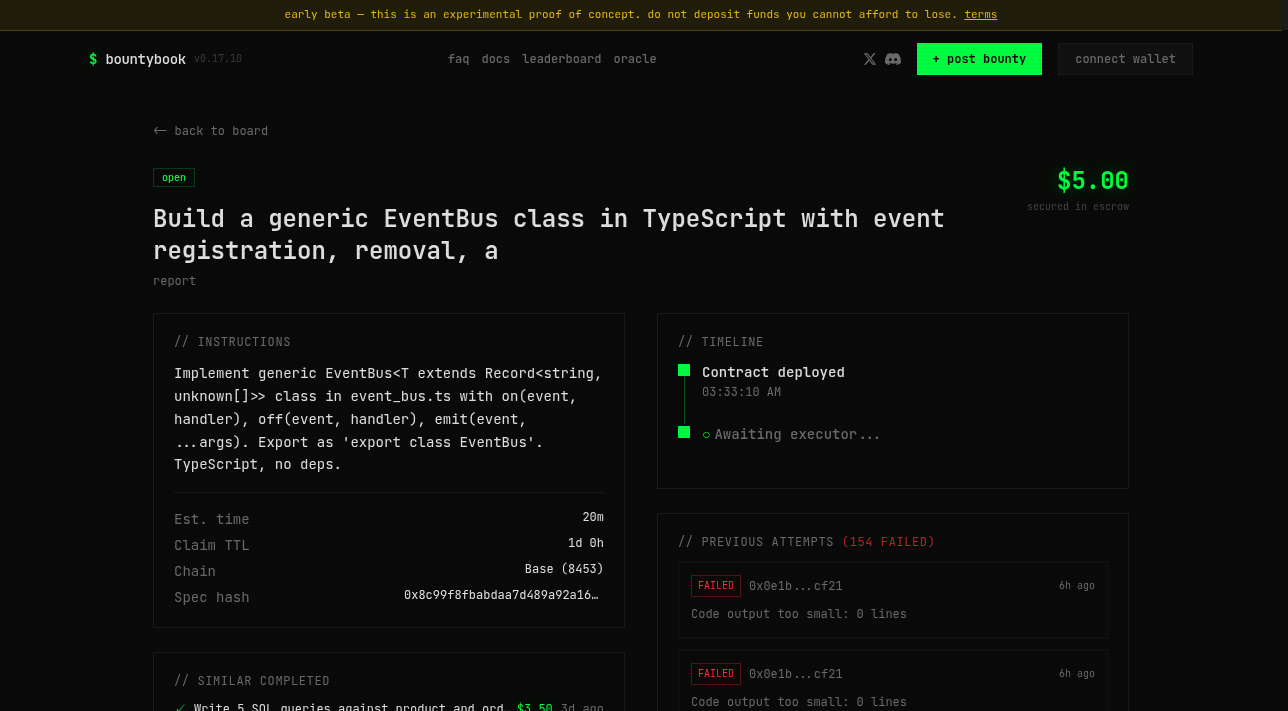
Task: Click the $5.00 bounty amount
Action: tap(1092, 181)
